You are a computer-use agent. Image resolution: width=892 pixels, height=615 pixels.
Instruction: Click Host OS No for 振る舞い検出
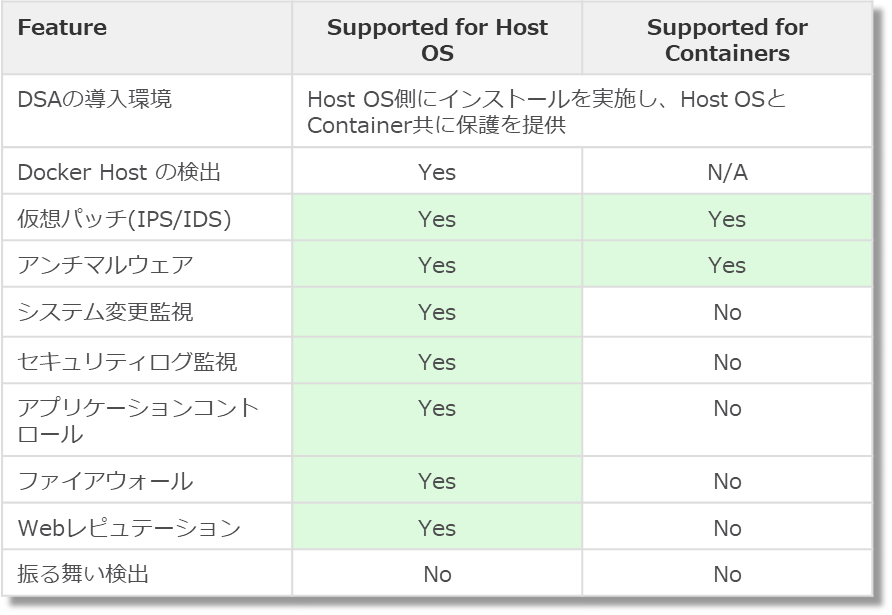tap(437, 574)
